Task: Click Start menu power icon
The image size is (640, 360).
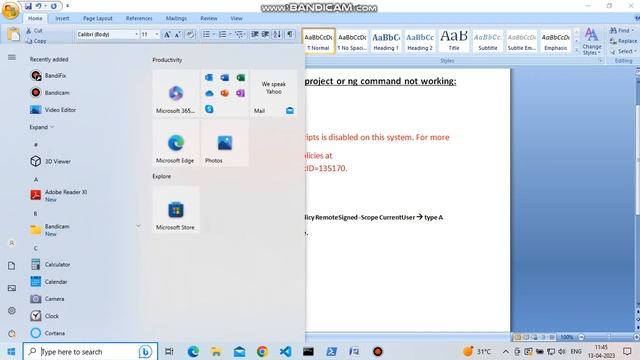Action: (12, 333)
